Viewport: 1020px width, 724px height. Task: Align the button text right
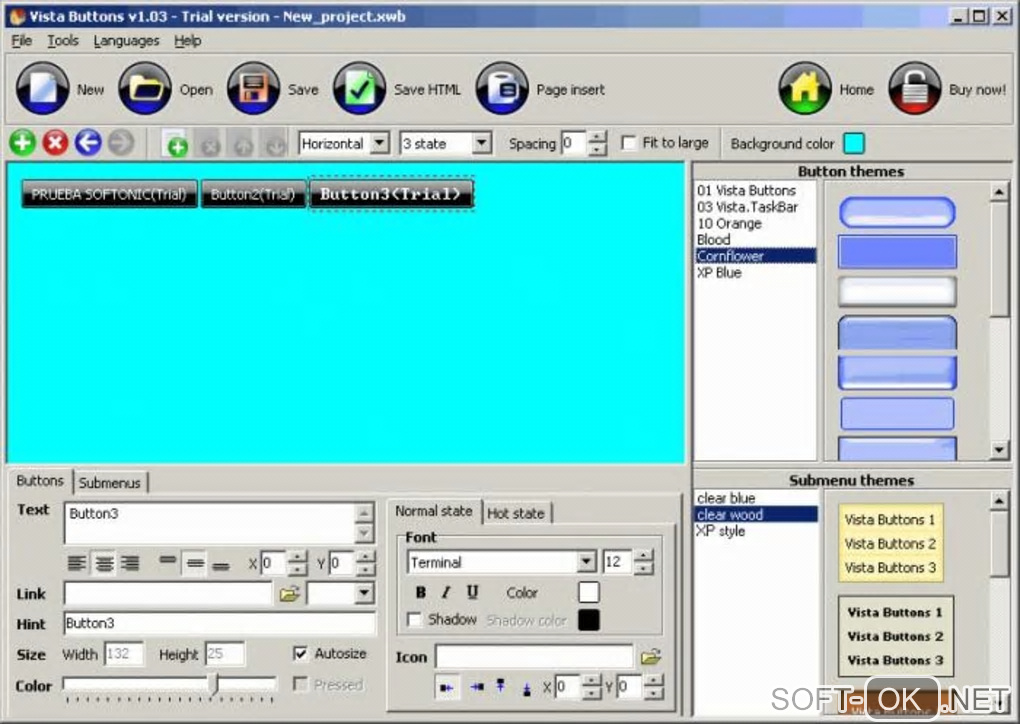[130, 563]
